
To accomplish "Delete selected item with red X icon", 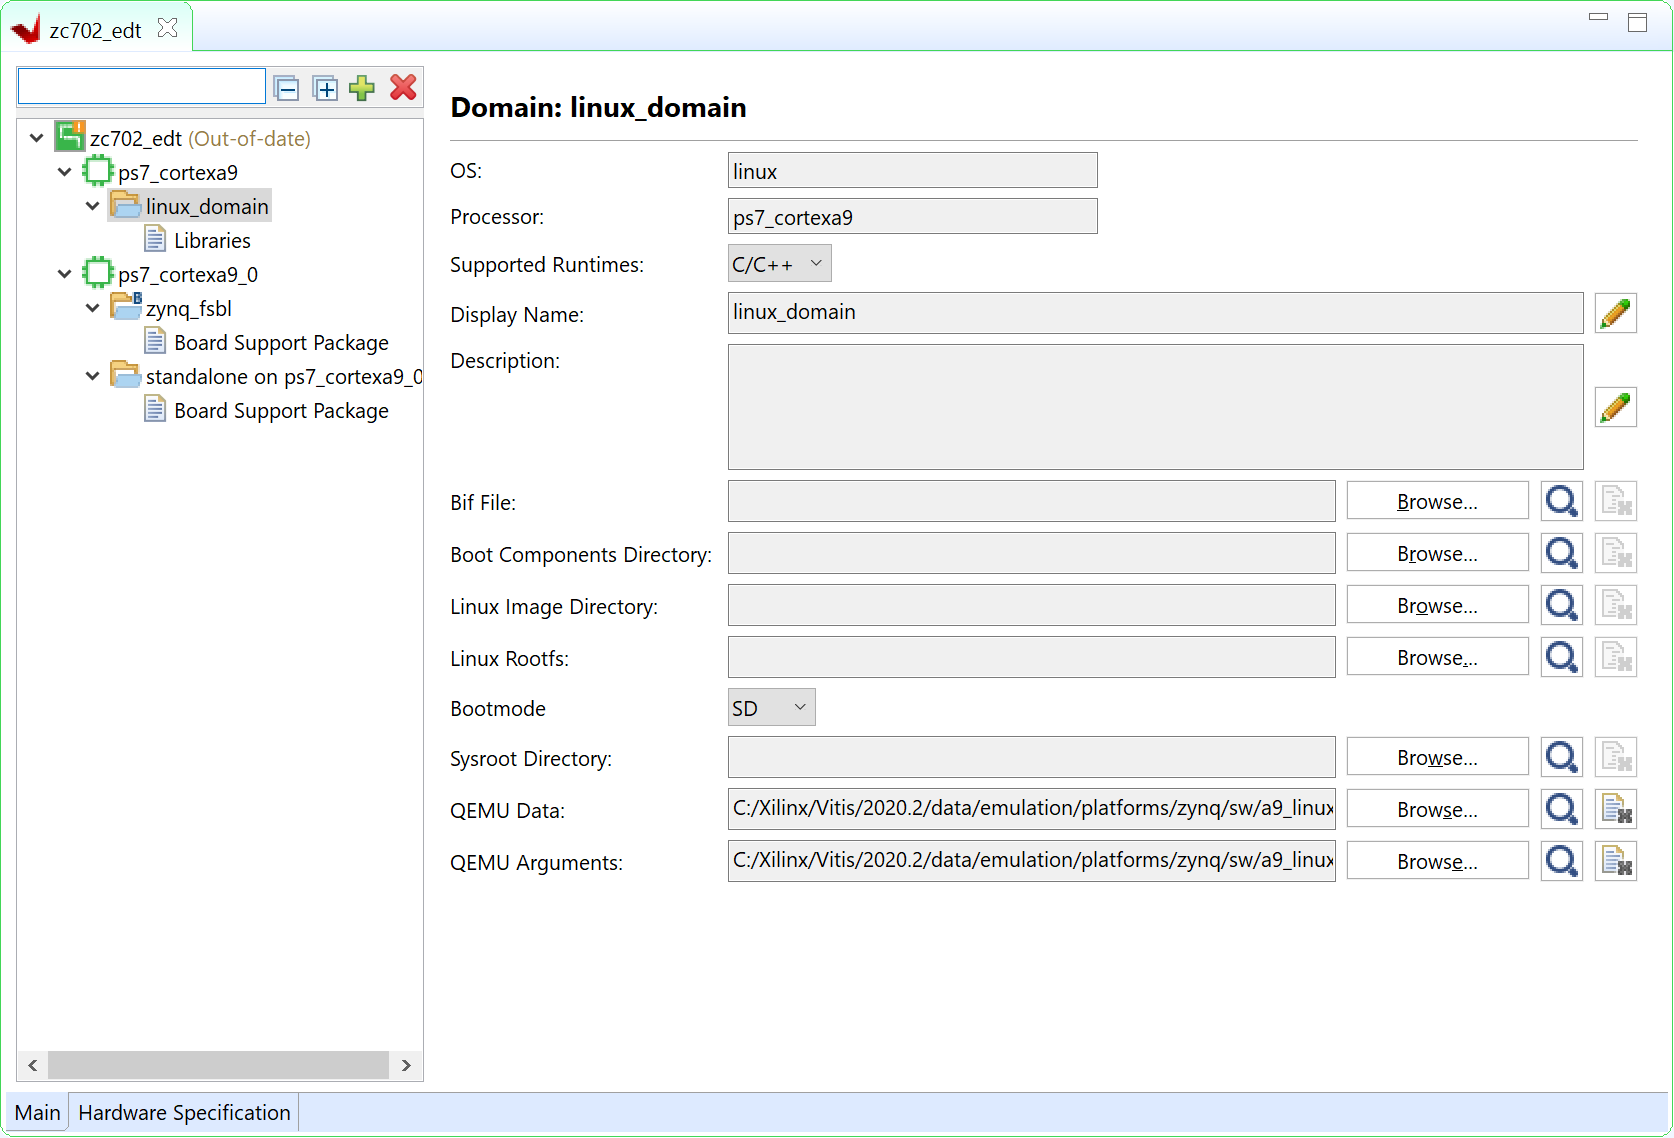I will click(403, 88).
